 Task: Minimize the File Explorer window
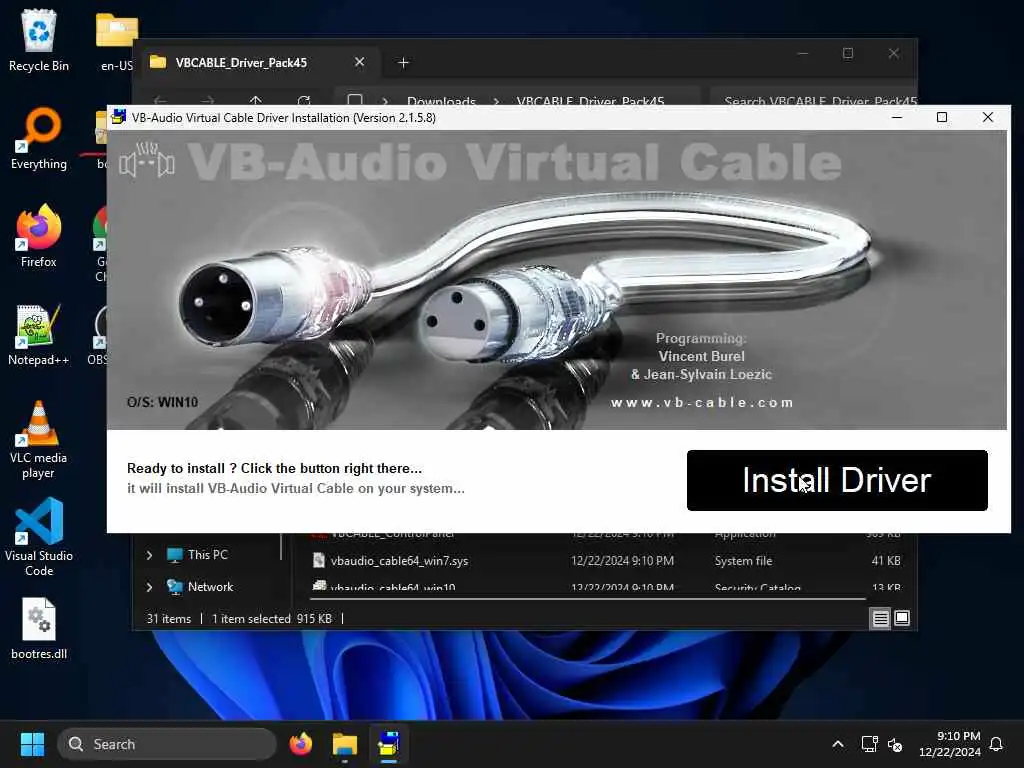pos(803,54)
